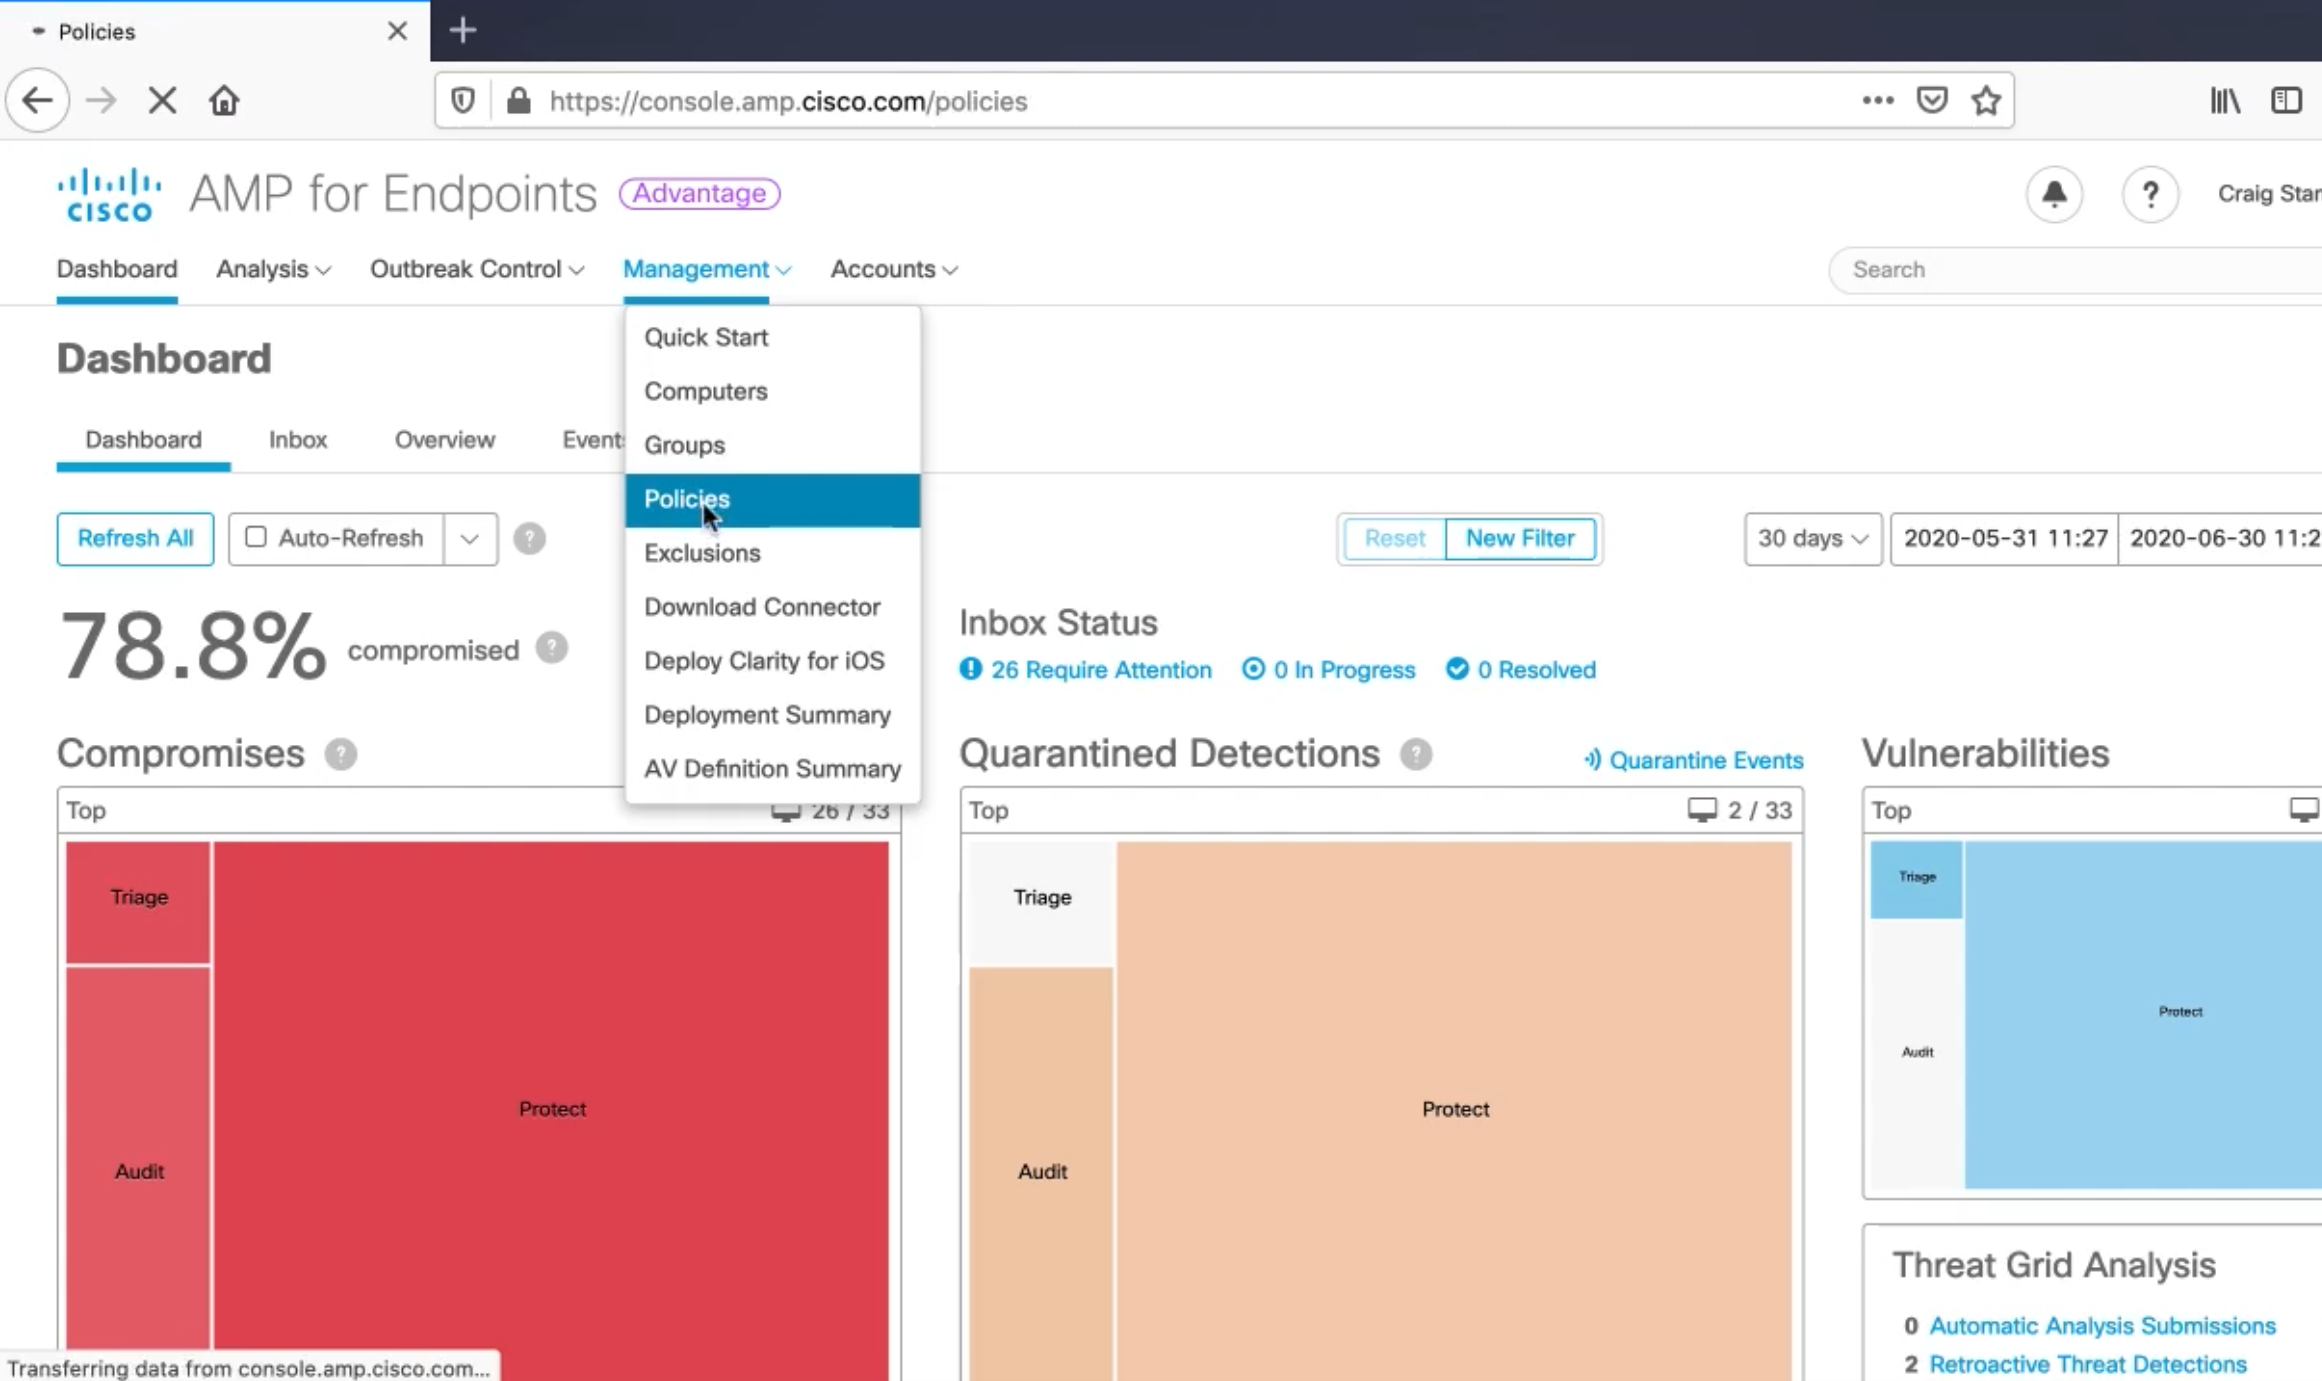
Task: Choose Download Connector menu item
Action: [772, 607]
